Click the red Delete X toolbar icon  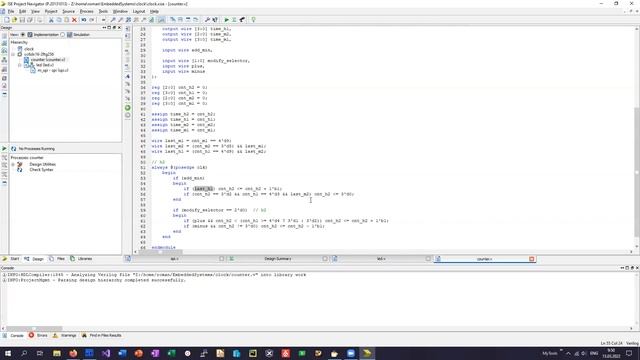click(x=74, y=20)
